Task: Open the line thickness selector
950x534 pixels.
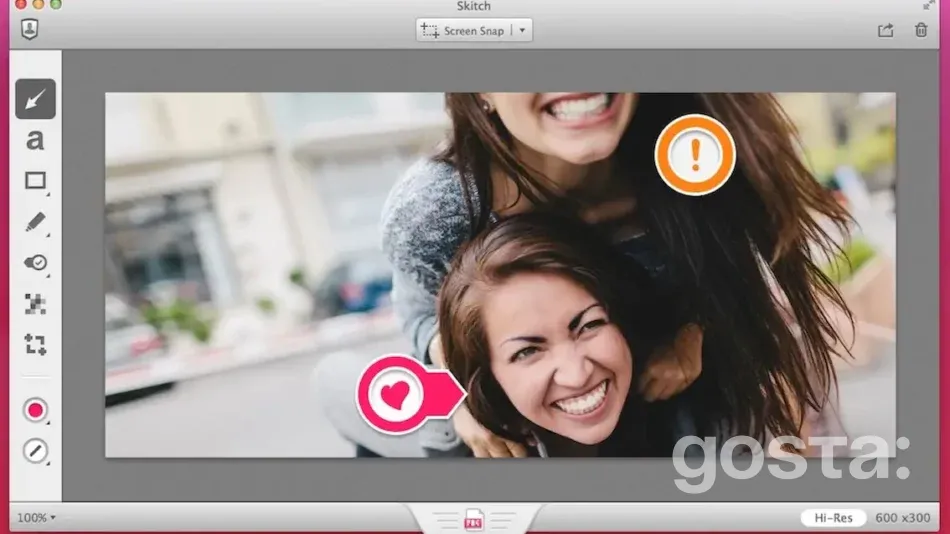Action: pos(36,451)
